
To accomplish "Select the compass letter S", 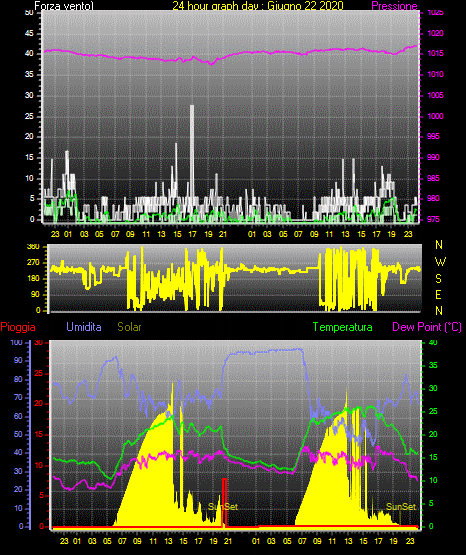I will point(439,279).
